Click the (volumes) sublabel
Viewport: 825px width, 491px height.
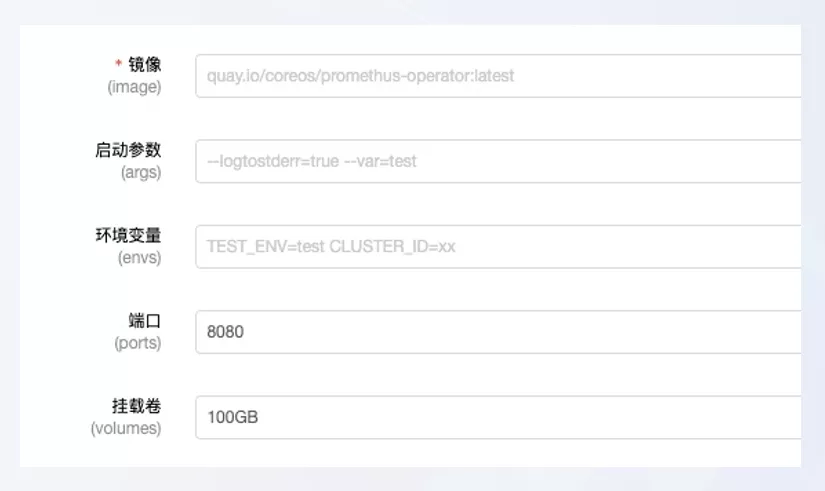point(126,428)
